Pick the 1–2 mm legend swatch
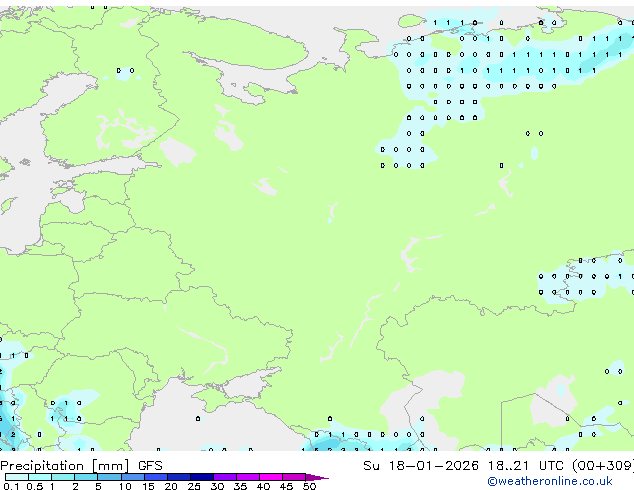This screenshot has height=490, width=634. (63, 477)
